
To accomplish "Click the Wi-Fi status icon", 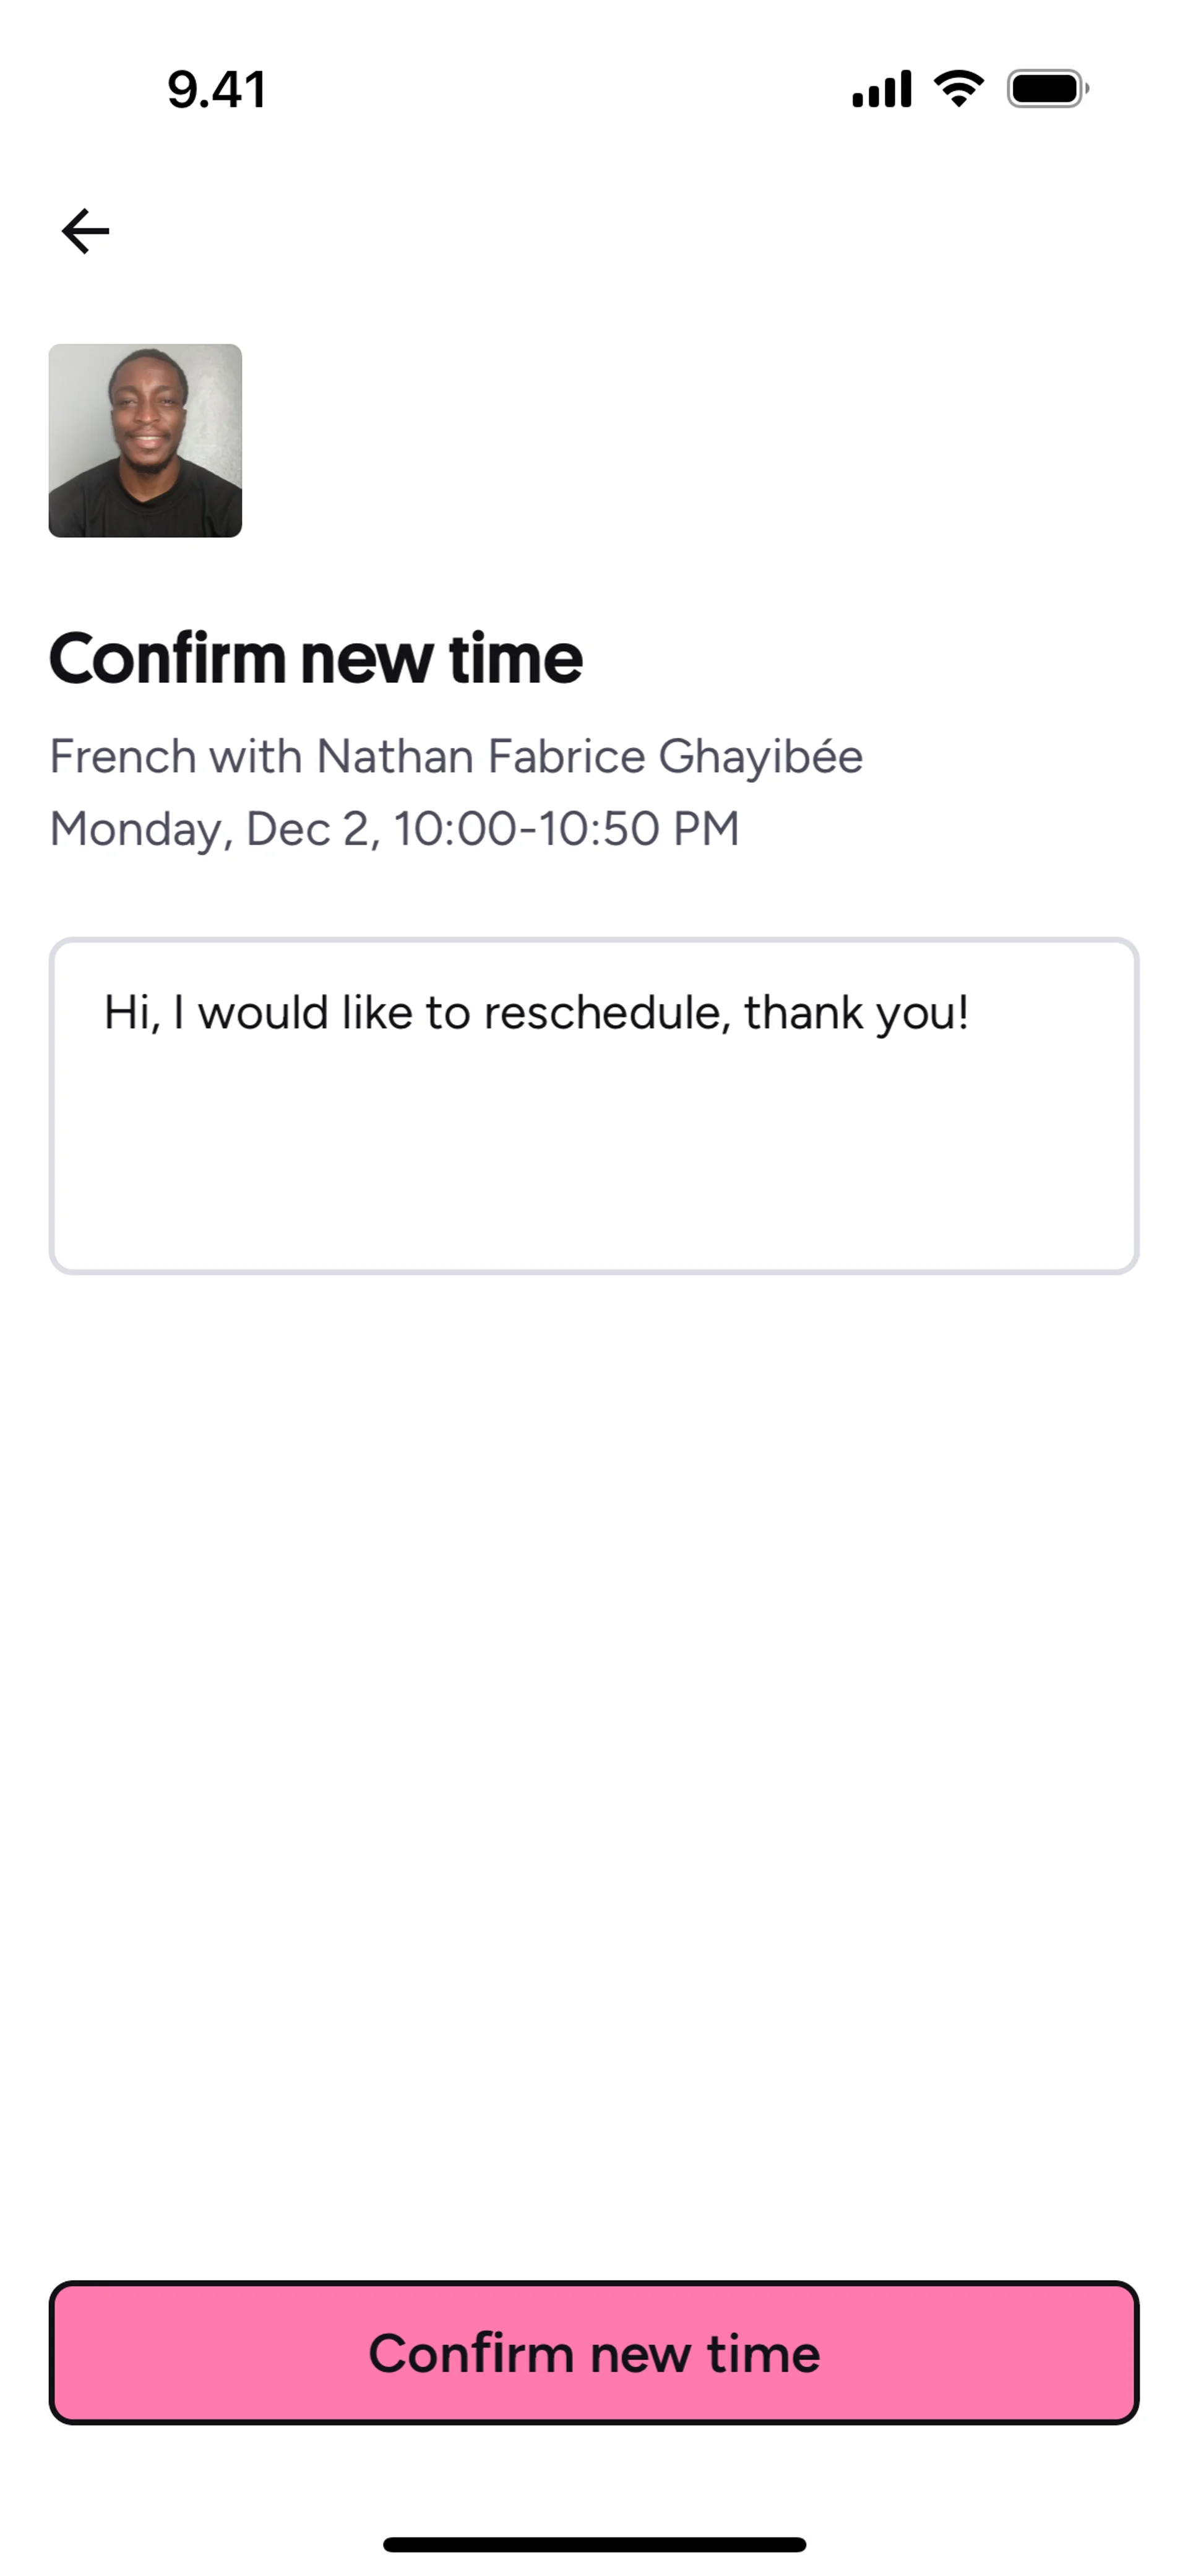I will coord(958,89).
